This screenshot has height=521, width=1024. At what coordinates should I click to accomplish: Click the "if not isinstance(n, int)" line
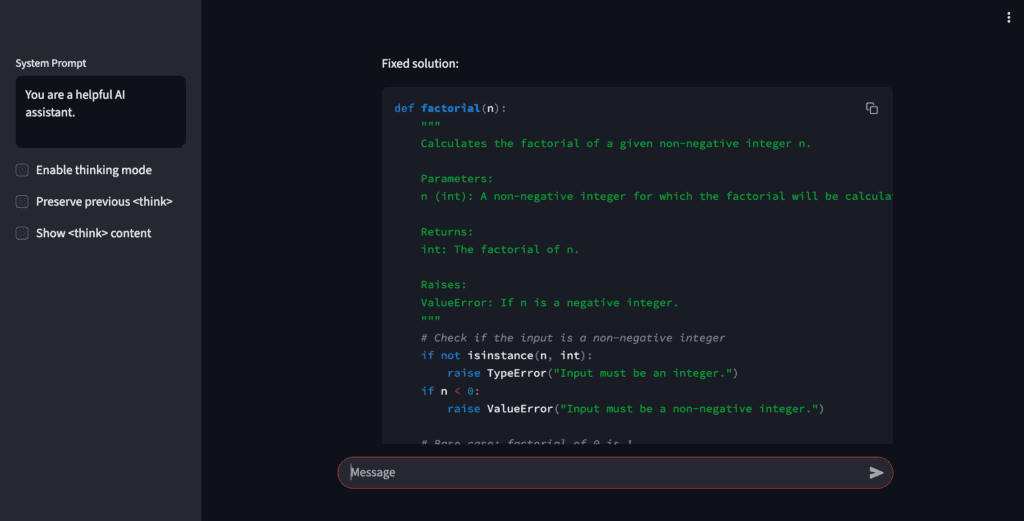[x=507, y=356]
